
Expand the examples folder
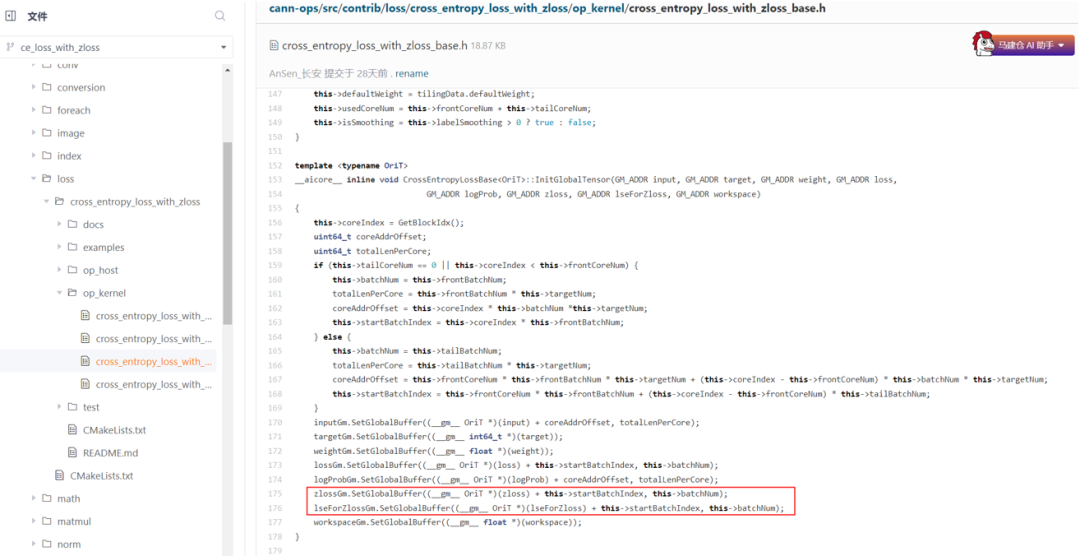pyautogui.click(x=59, y=247)
